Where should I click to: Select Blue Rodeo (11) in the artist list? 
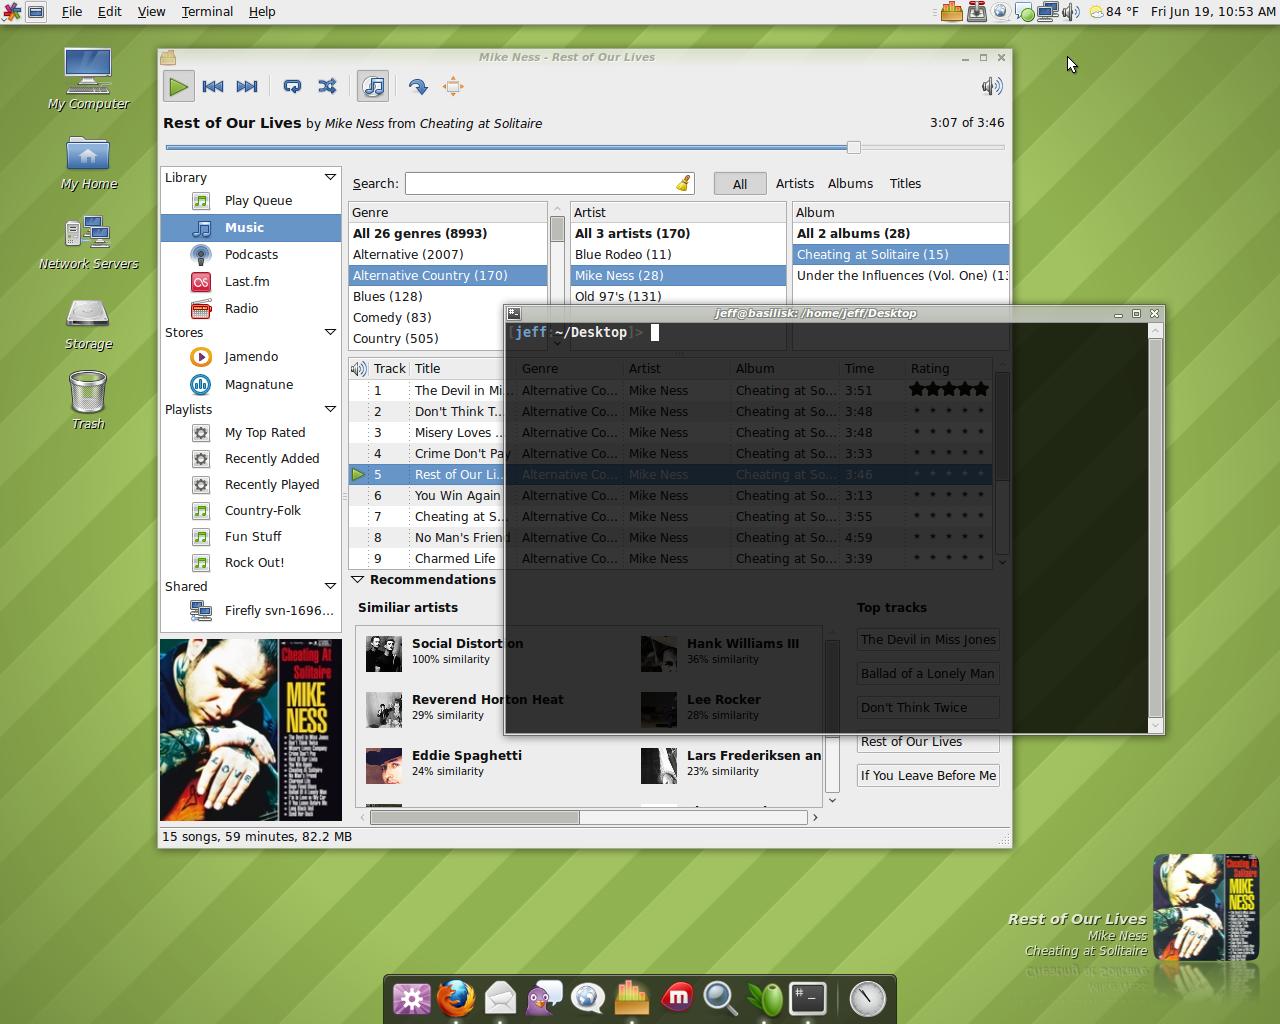click(678, 254)
